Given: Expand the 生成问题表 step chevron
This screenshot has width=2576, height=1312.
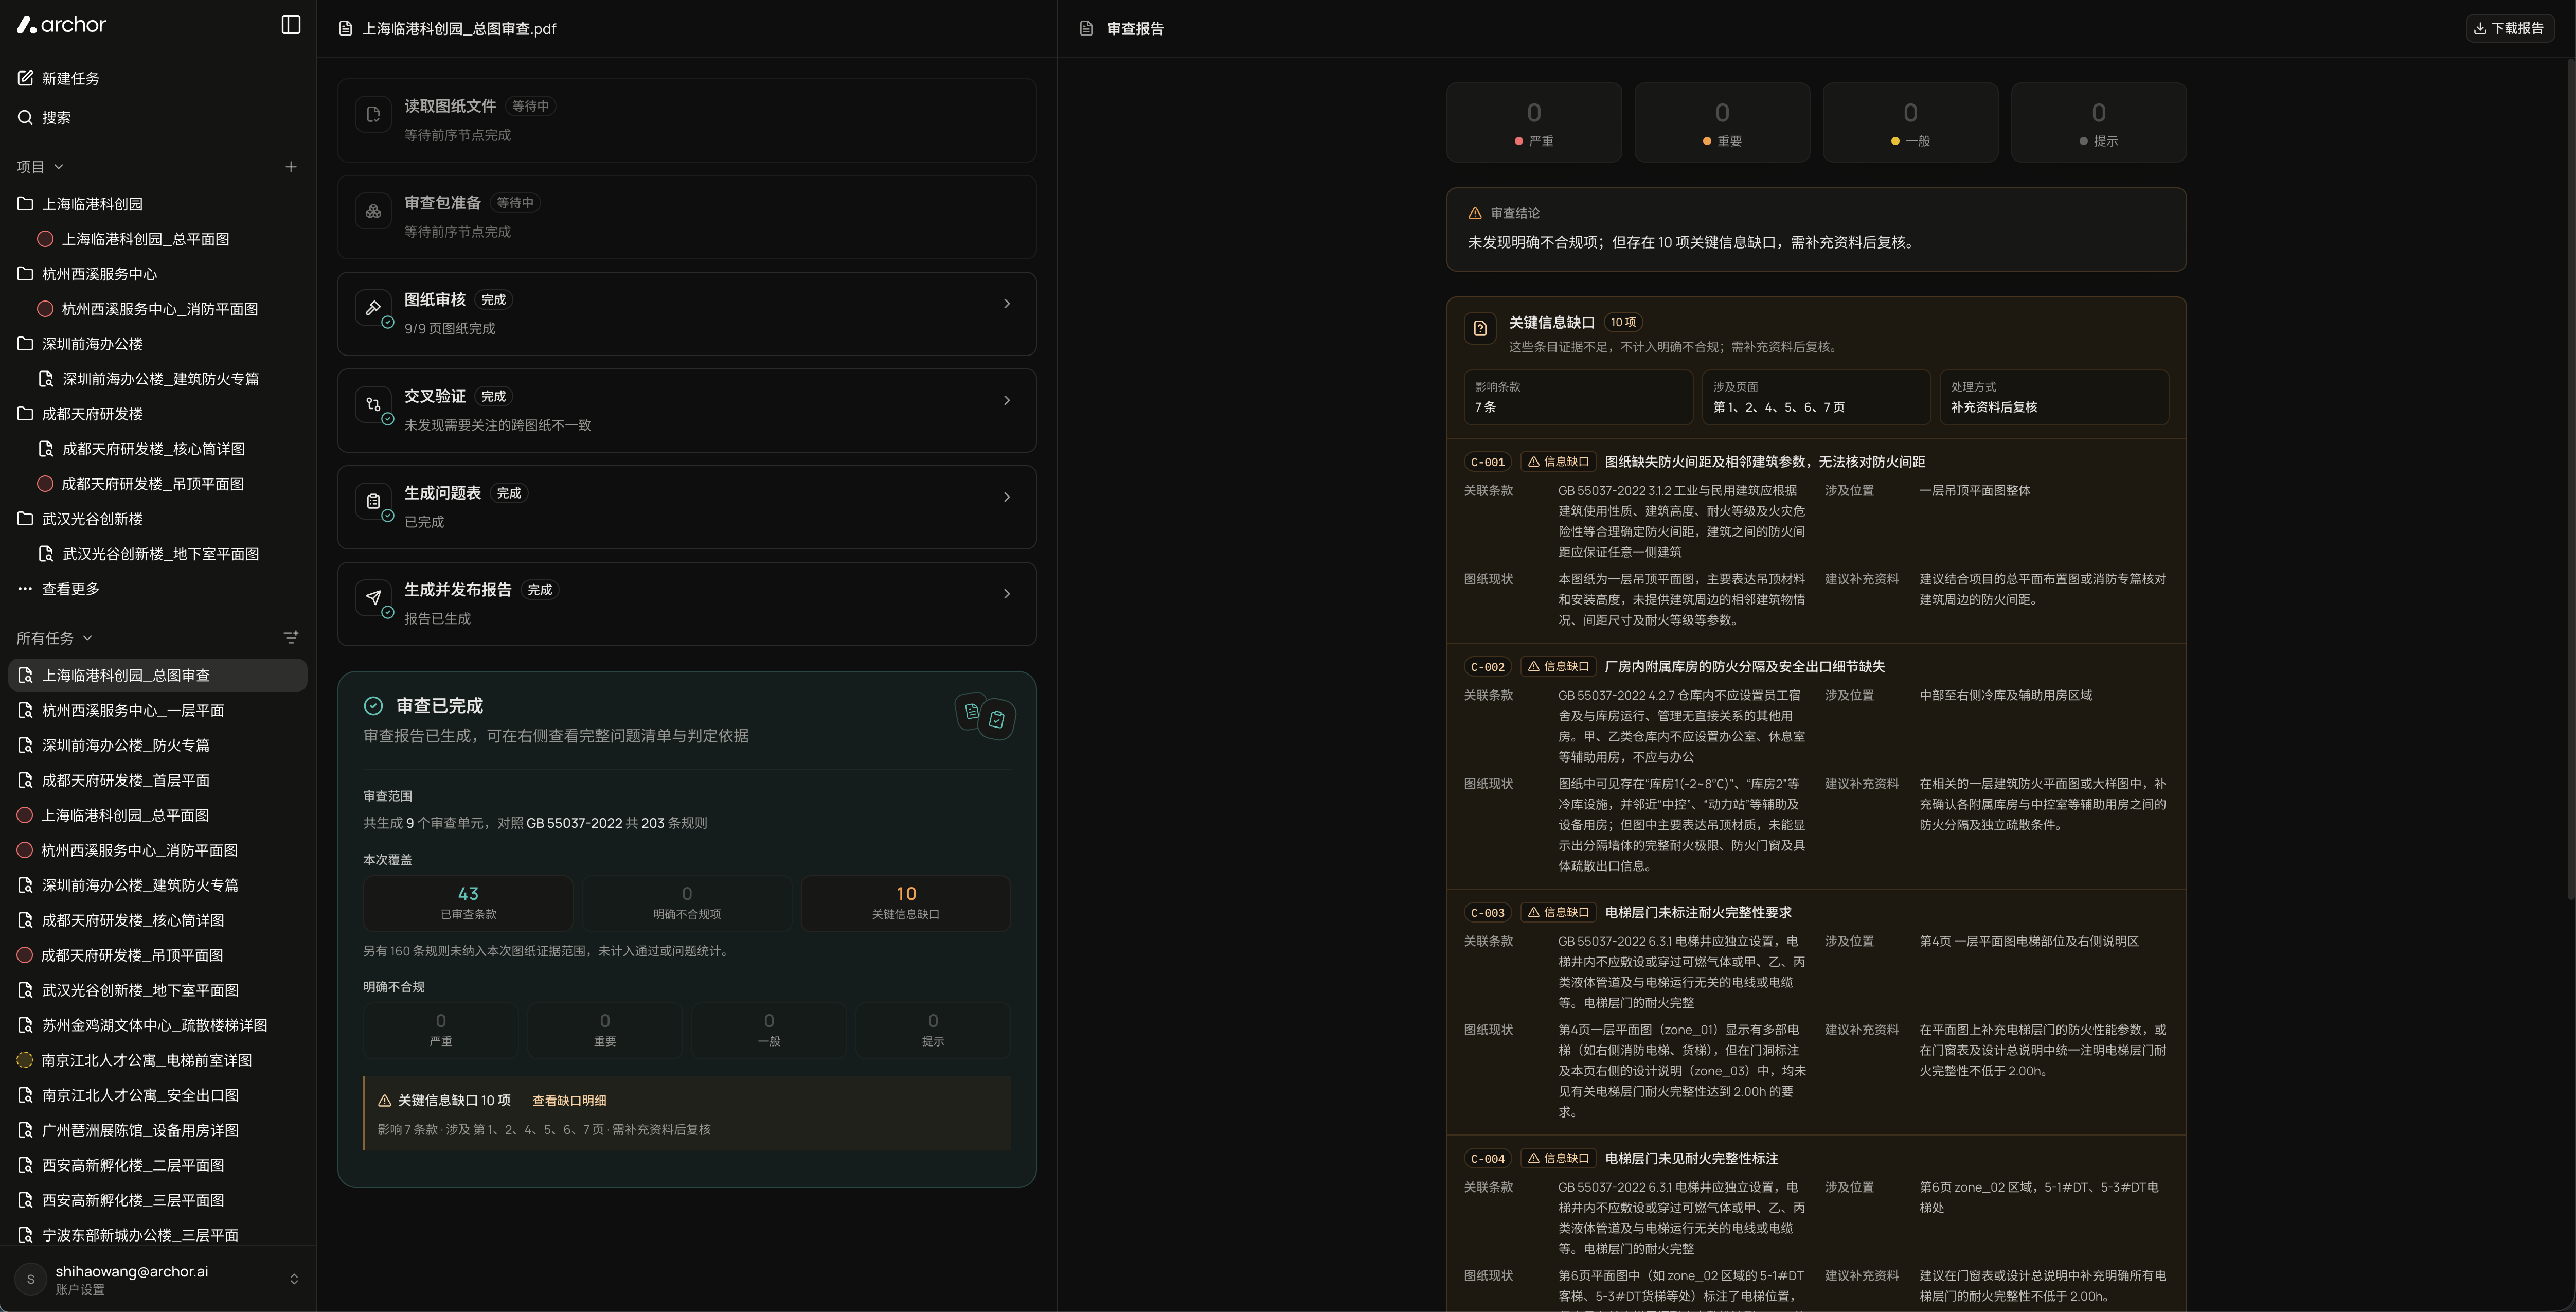Looking at the screenshot, I should (x=1006, y=497).
